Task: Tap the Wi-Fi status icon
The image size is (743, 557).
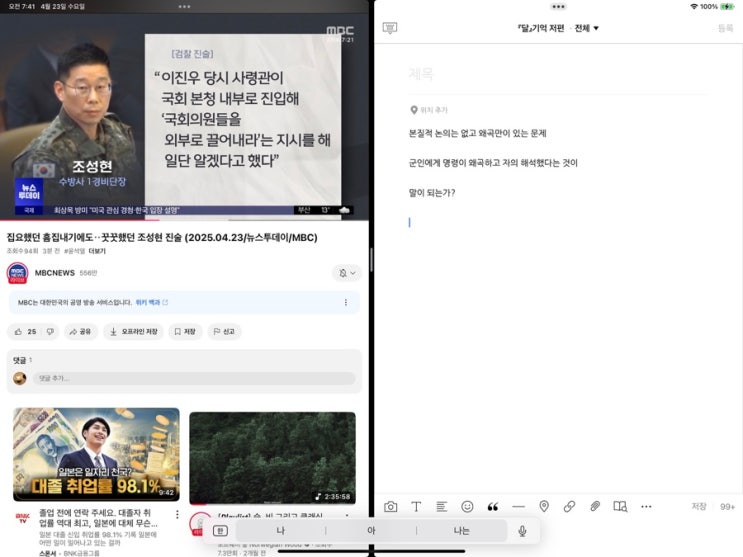Action: pyautogui.click(x=694, y=7)
